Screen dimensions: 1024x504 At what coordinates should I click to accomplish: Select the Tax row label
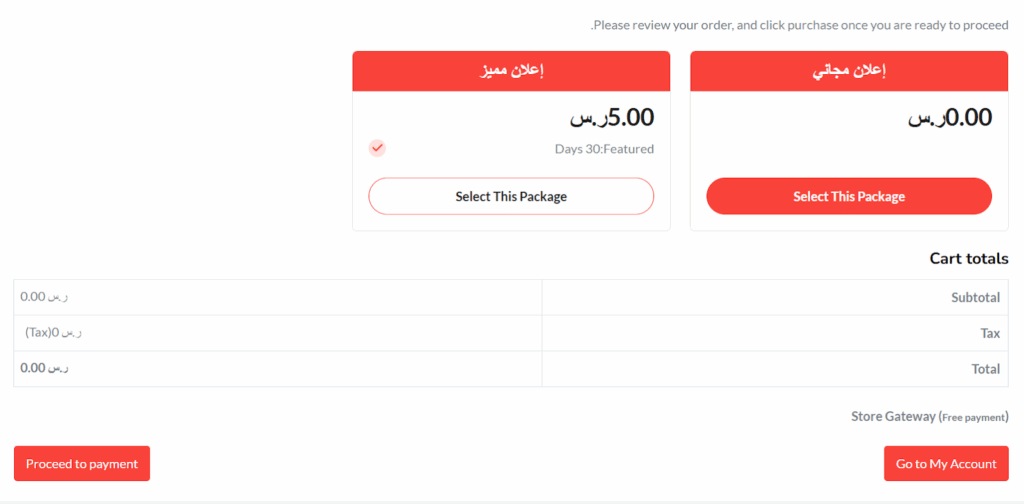pos(989,334)
